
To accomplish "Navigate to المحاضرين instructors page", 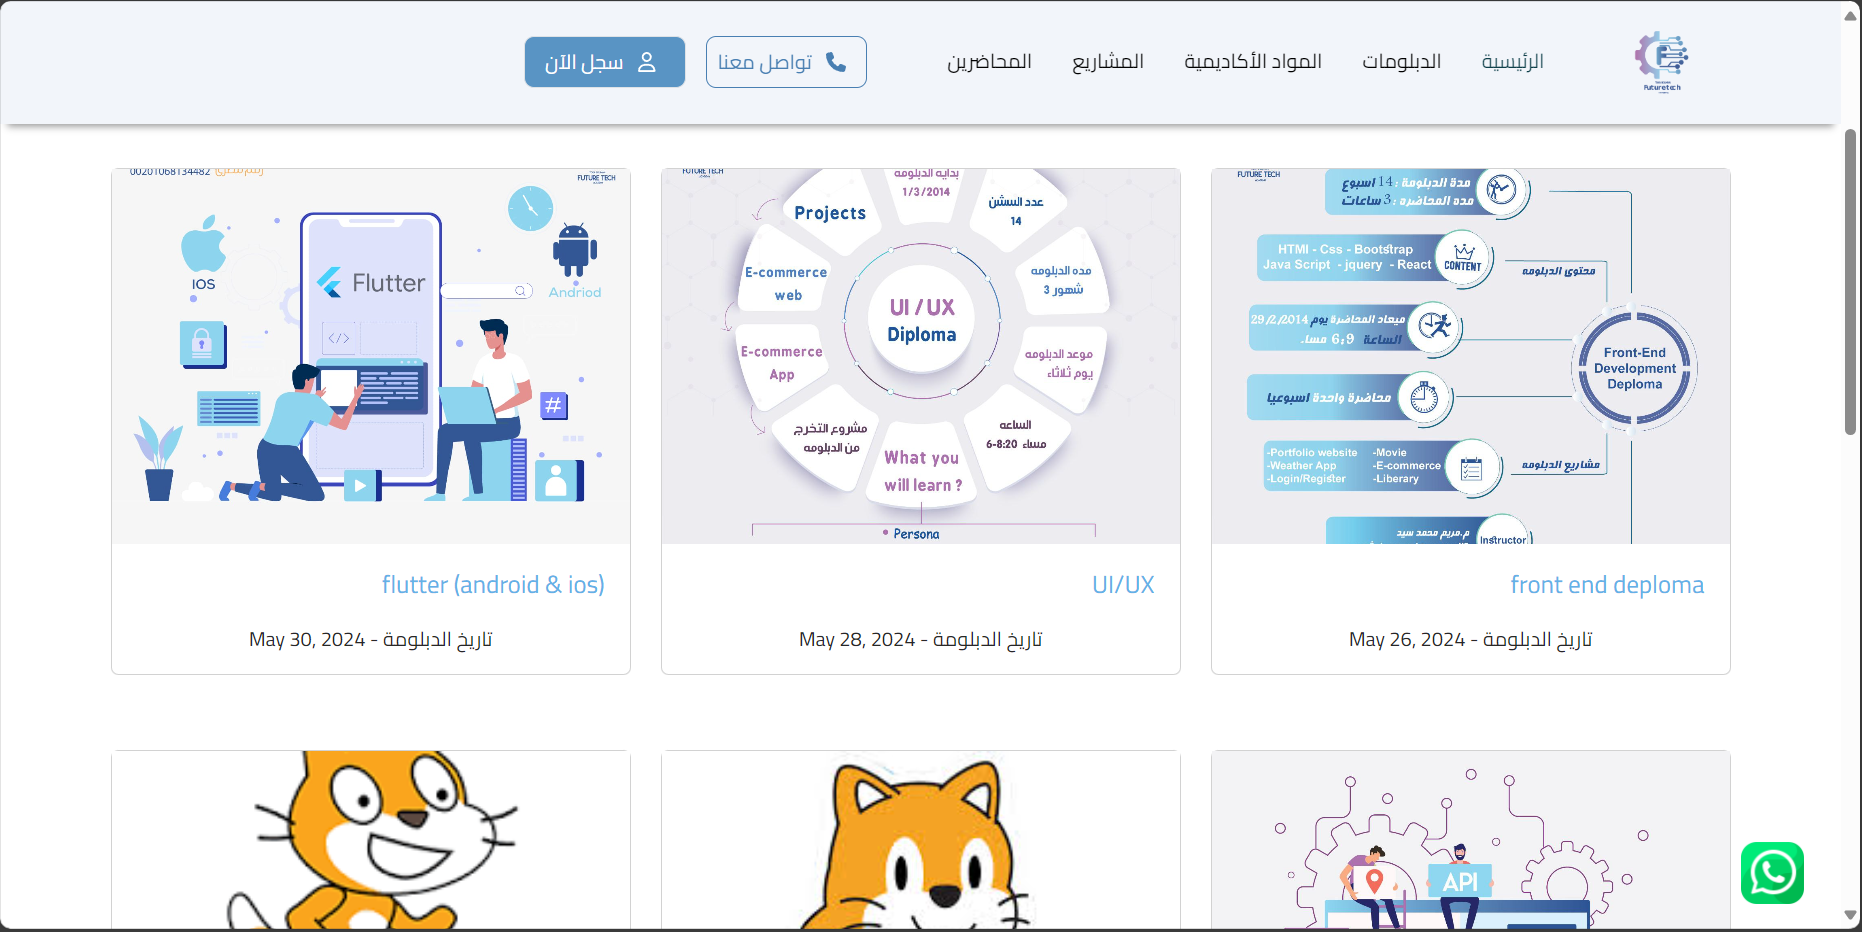I will point(989,62).
